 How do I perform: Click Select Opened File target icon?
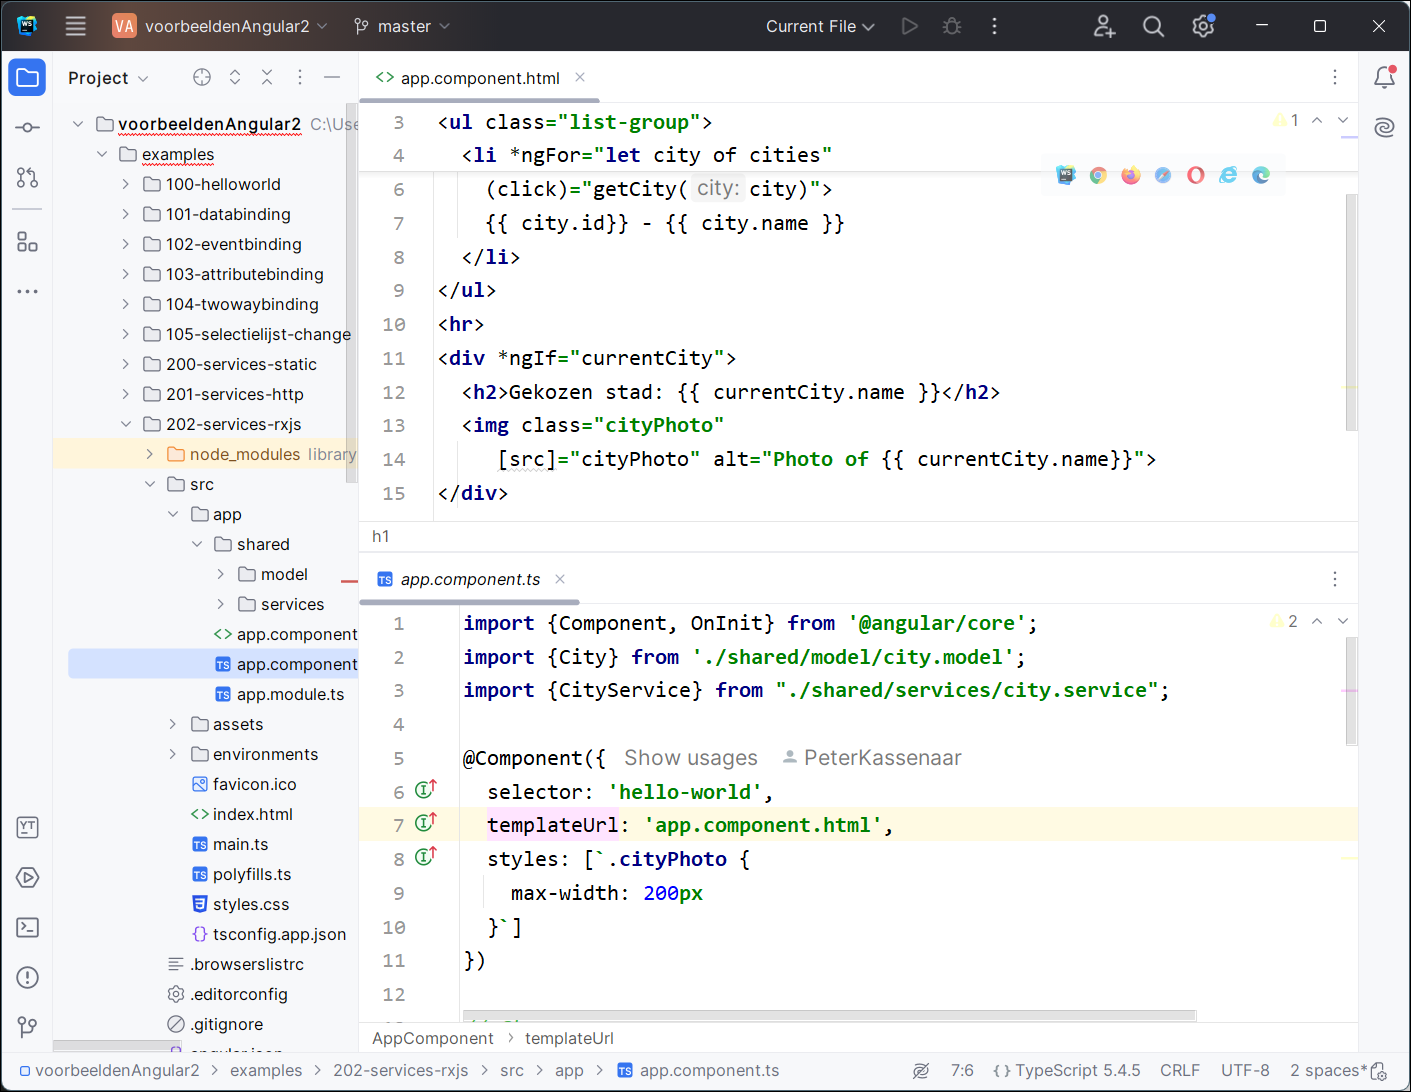(x=202, y=77)
